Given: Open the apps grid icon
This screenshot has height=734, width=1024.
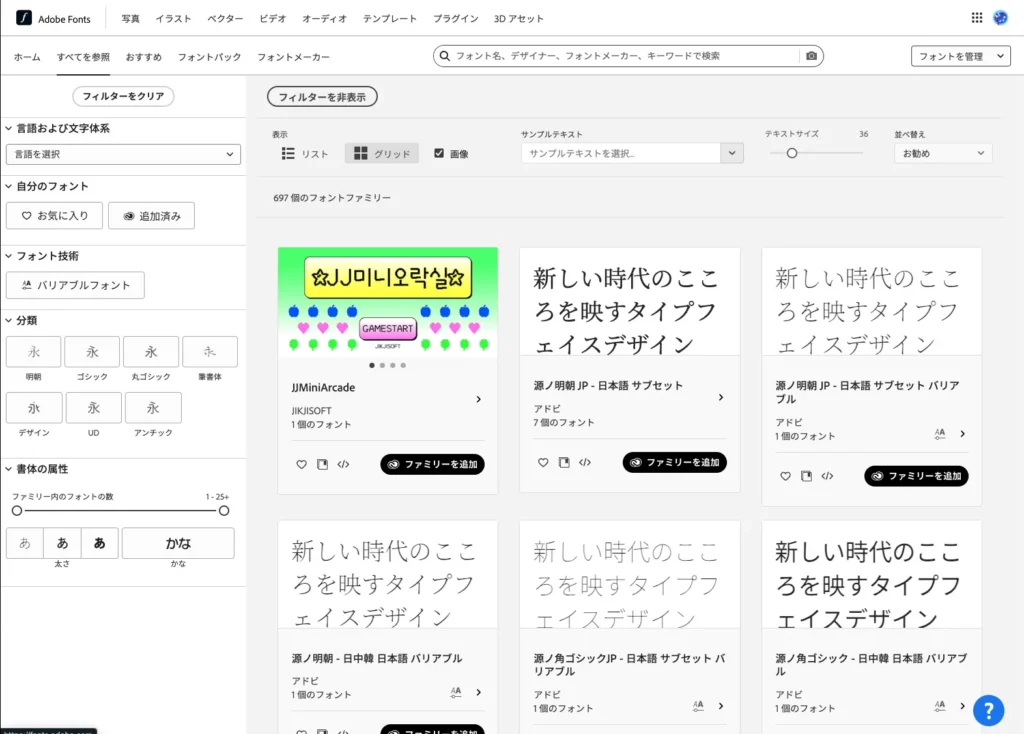Looking at the screenshot, I should point(977,18).
